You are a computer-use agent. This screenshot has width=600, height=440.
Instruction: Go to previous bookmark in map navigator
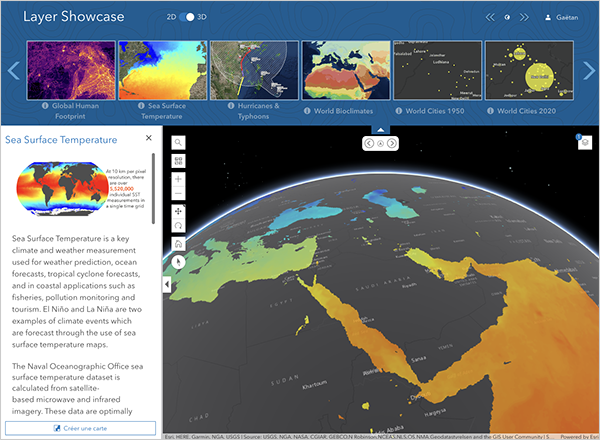(369, 143)
